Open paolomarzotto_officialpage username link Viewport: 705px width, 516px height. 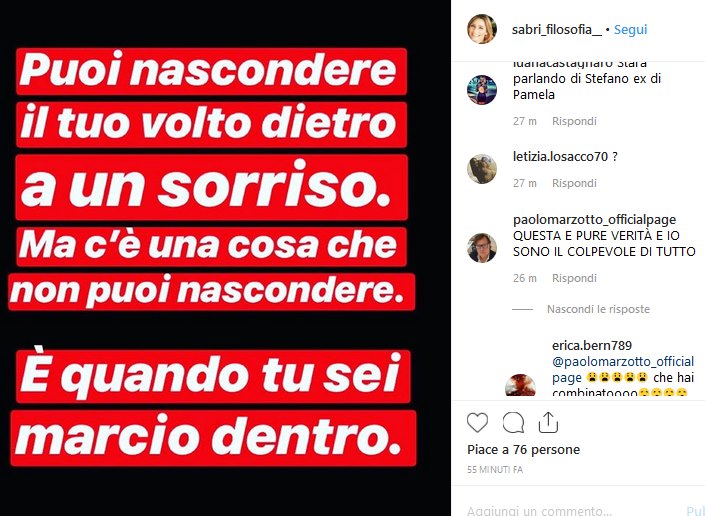tap(594, 220)
